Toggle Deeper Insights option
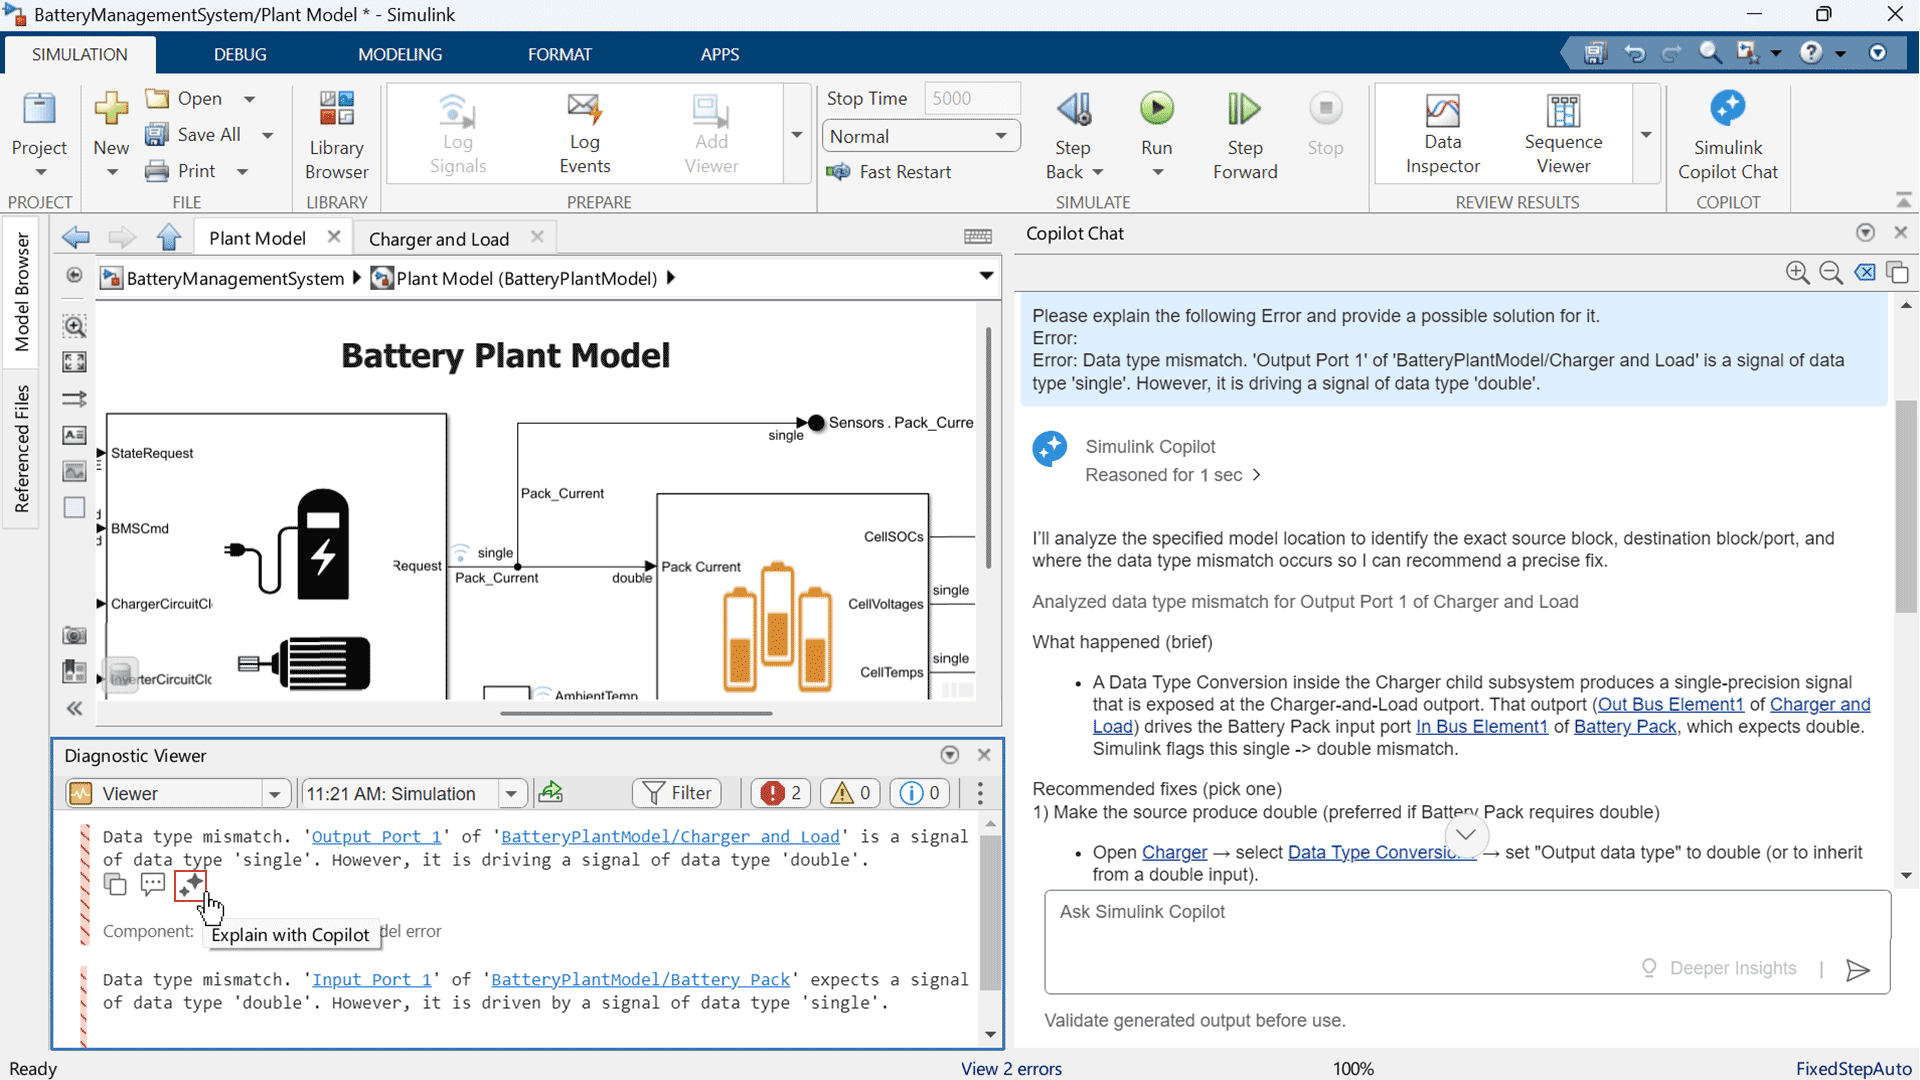 1719,968
